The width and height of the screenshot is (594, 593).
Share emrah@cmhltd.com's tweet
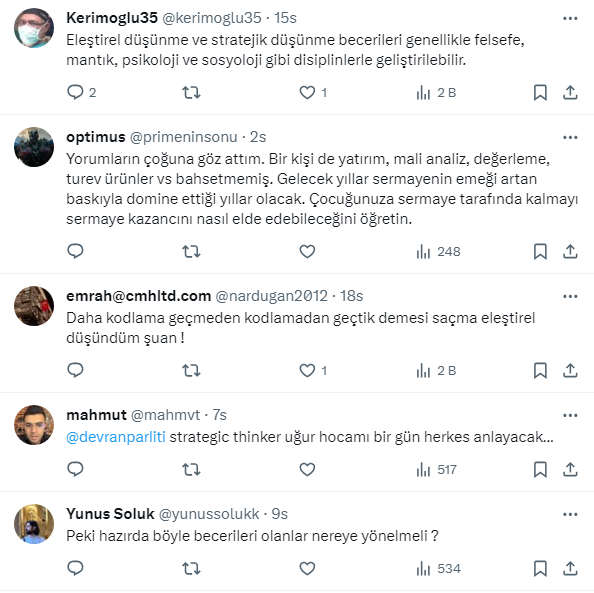(570, 371)
